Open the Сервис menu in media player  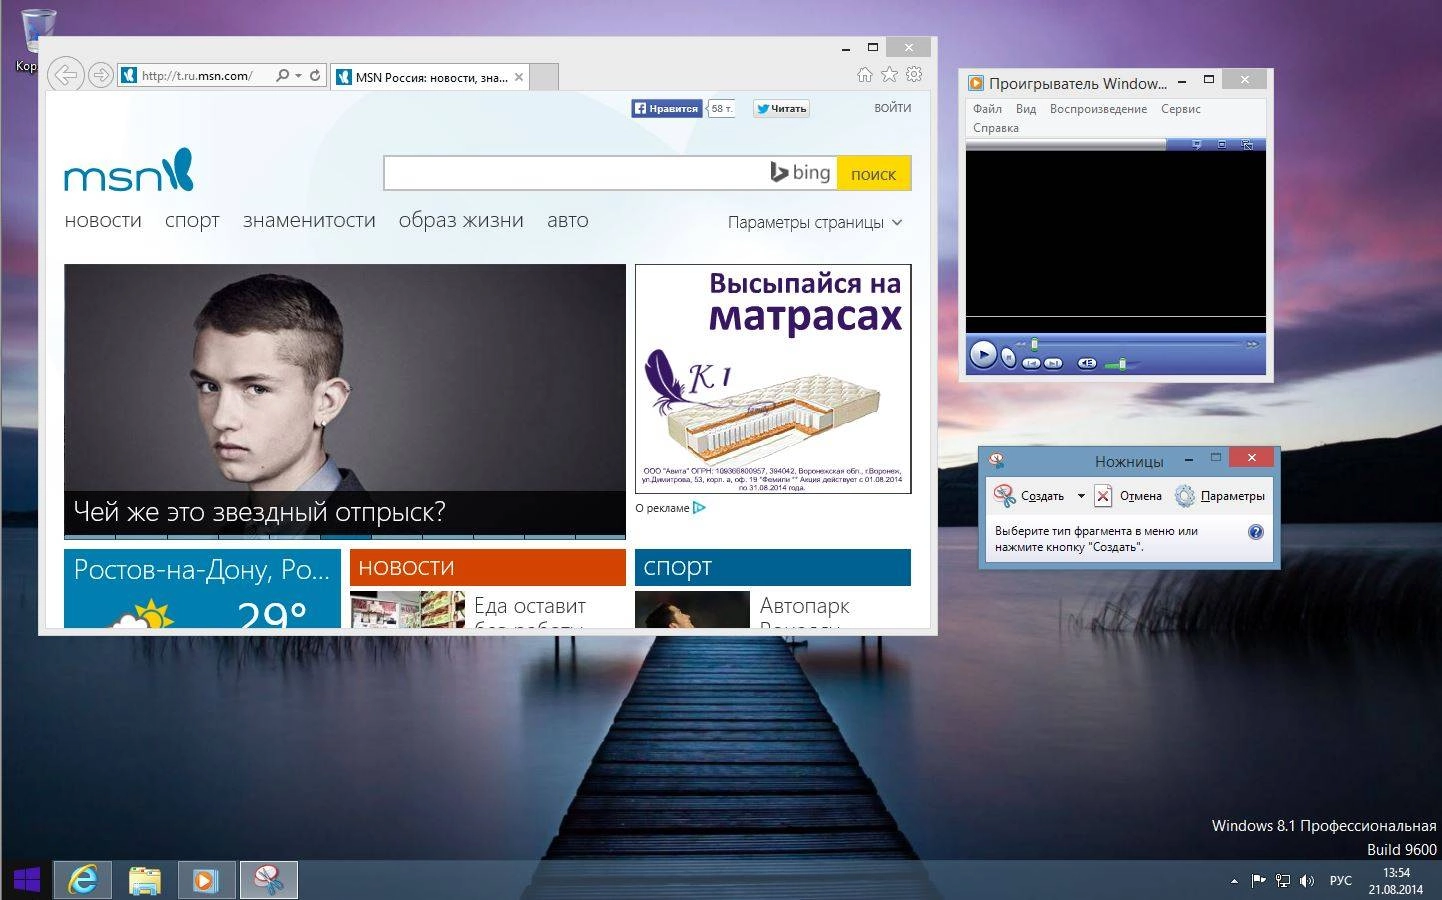1180,109
